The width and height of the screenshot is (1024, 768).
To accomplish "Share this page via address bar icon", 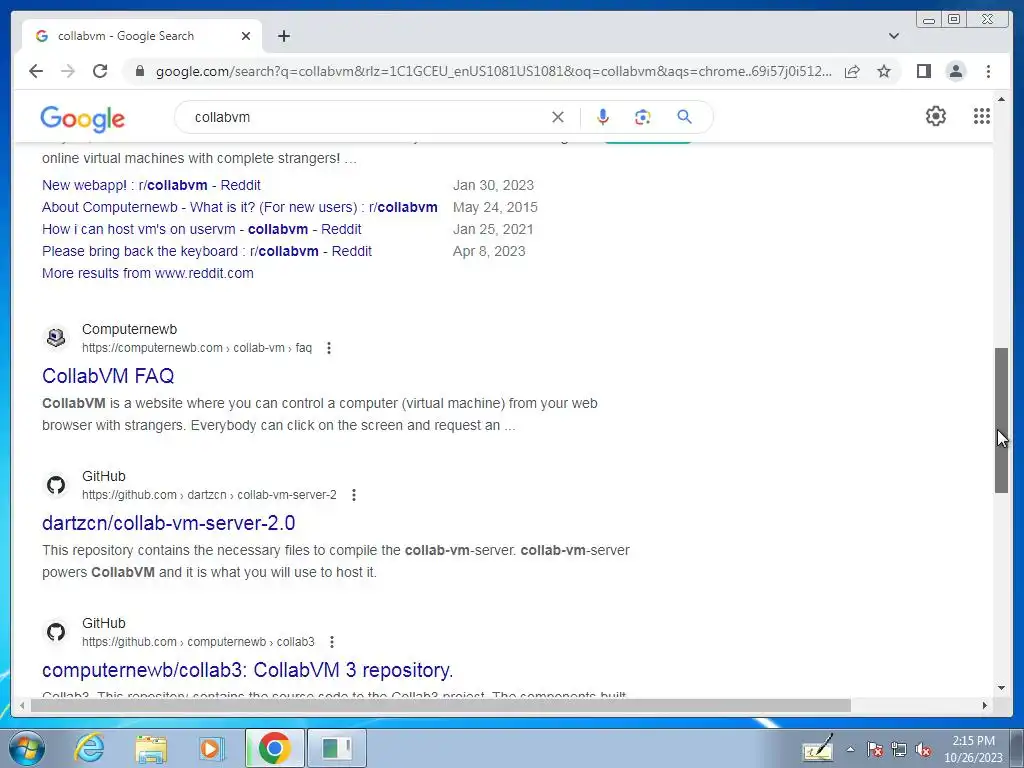I will pos(852,71).
